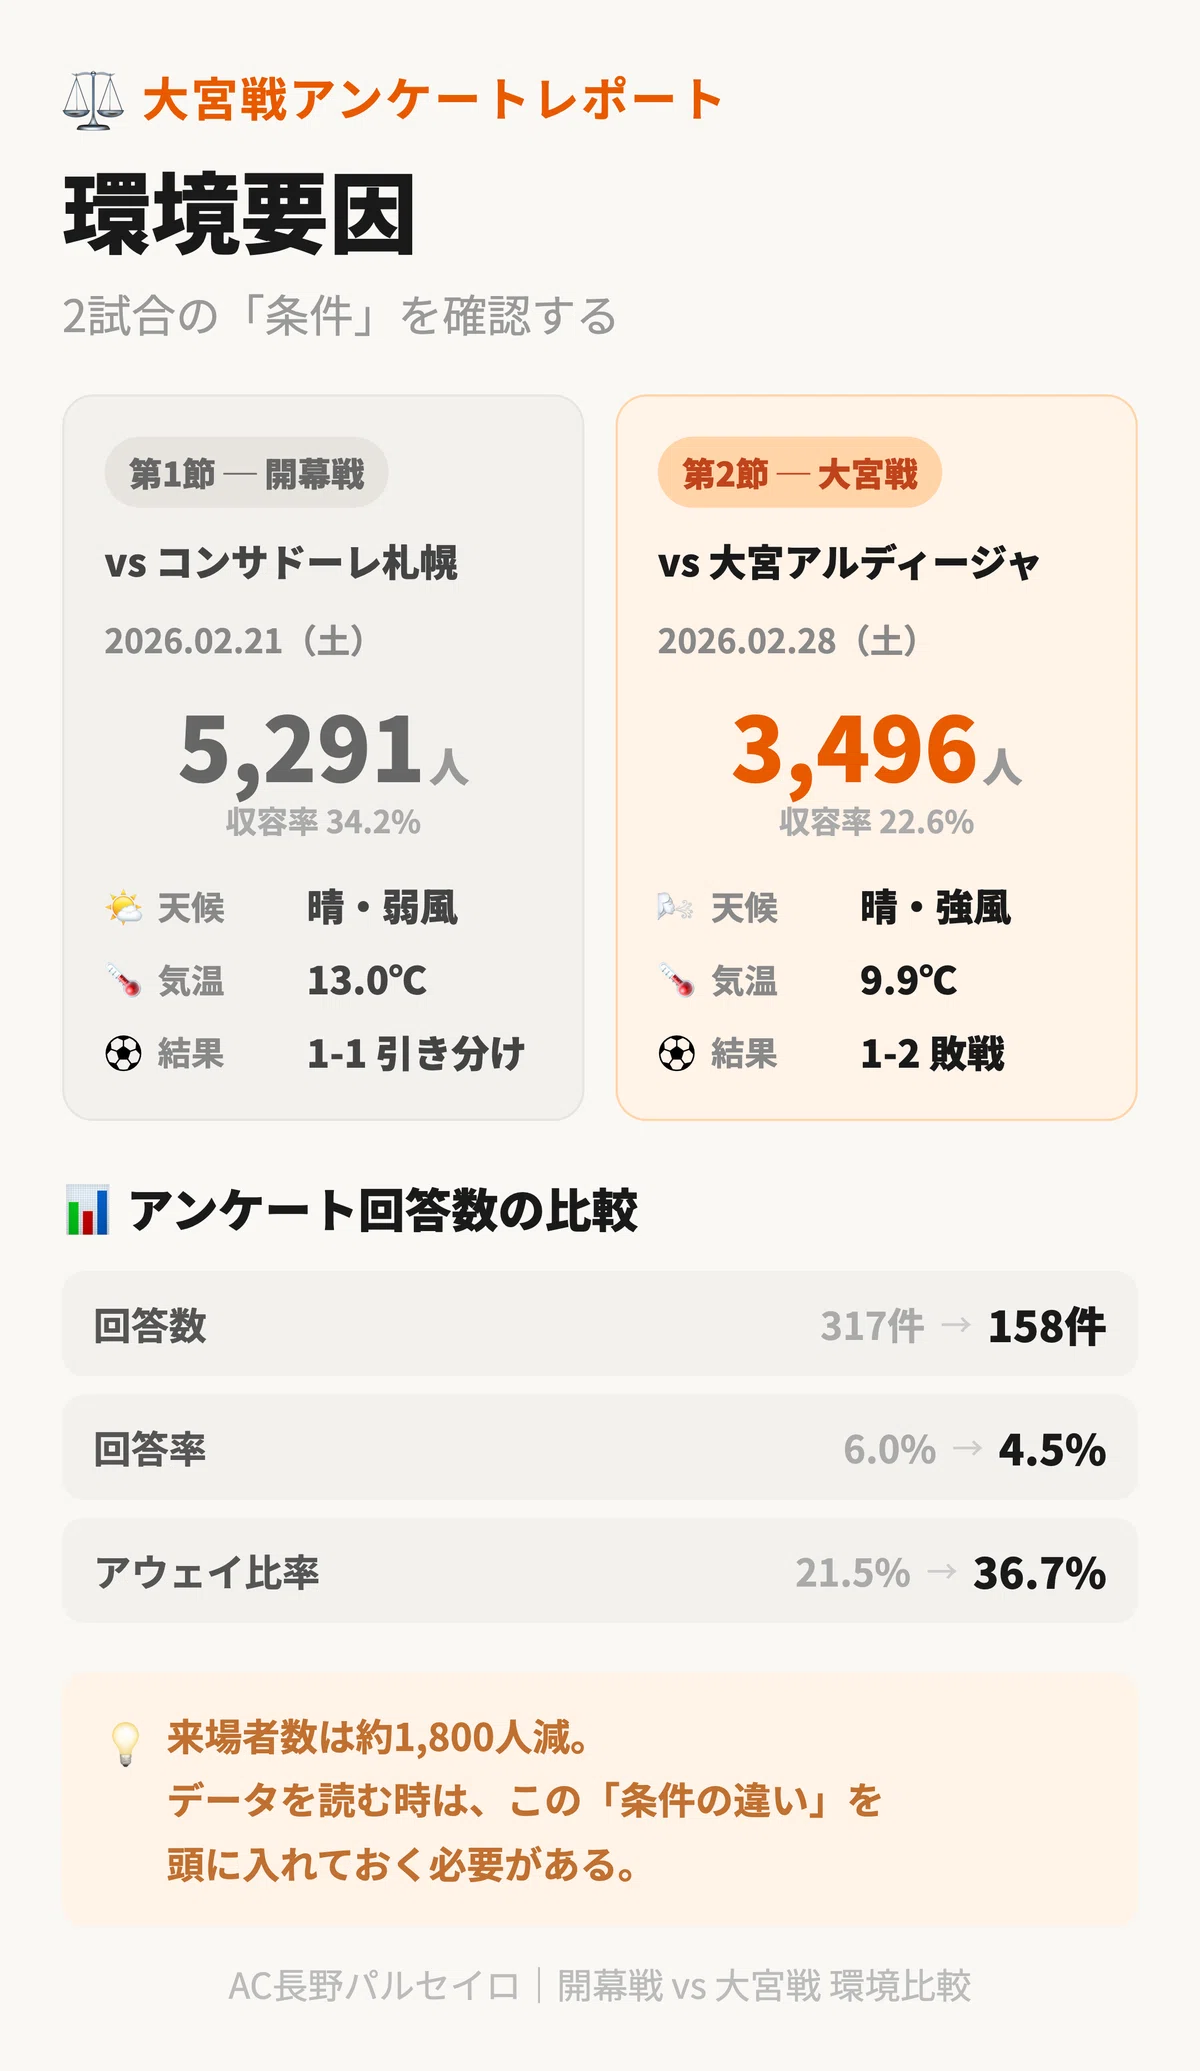1200x2071 pixels.
Task: Click the soccer ball icon beside 1-2 敗戦
Action: [676, 1054]
